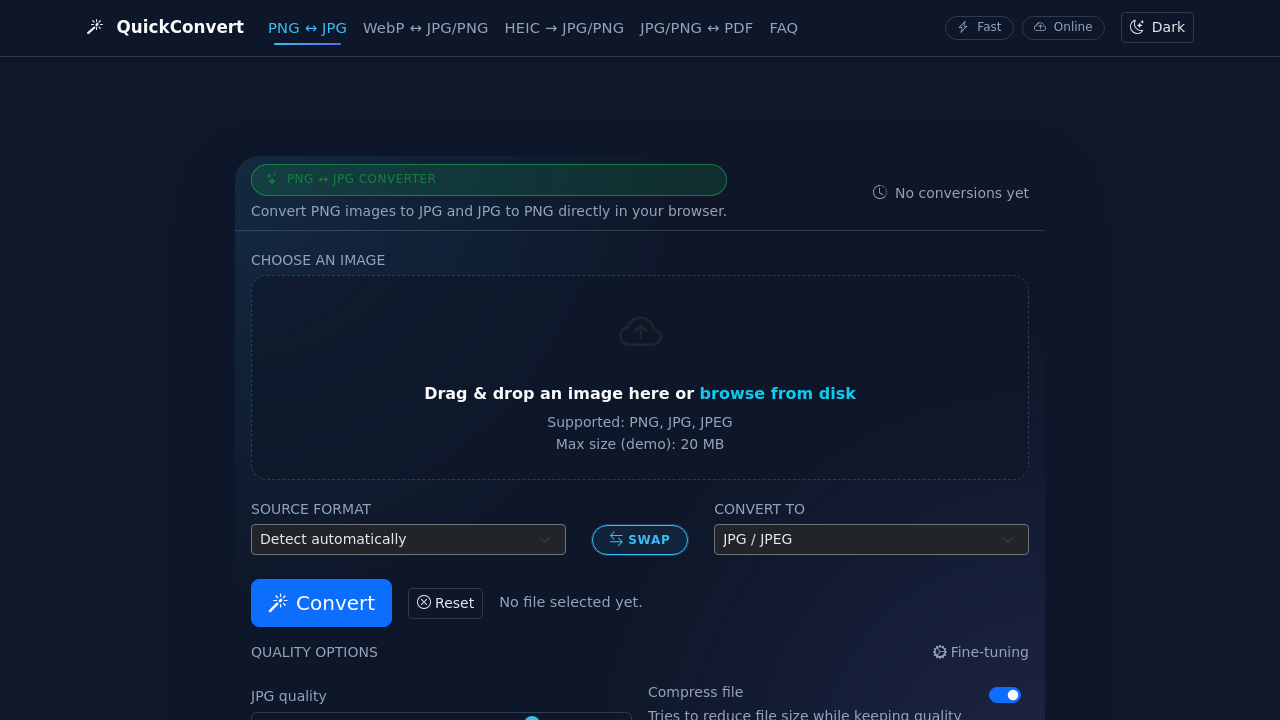Adjust the JPG quality slider handle
1280x720 pixels.
[x=531, y=718]
